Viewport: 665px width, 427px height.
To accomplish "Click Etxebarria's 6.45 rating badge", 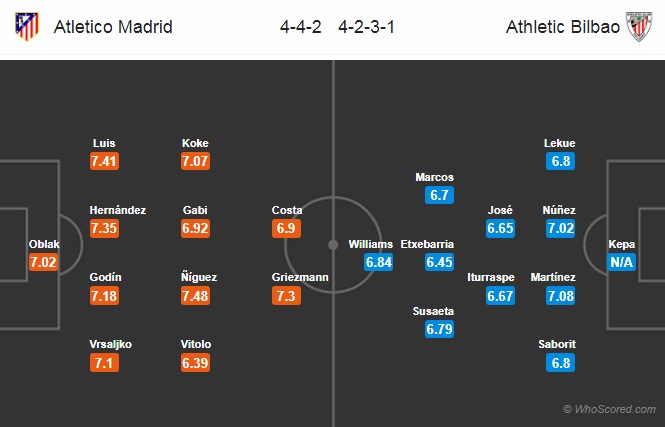I will coord(439,262).
